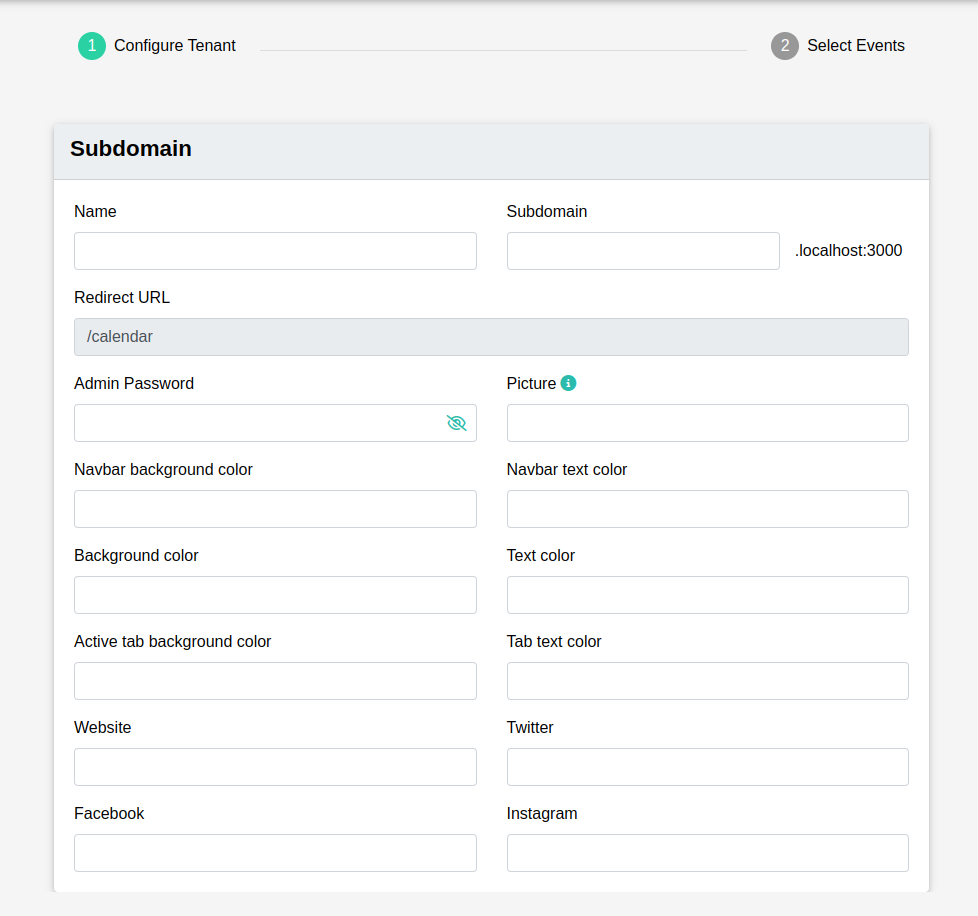Click the Navbar background color field
The width and height of the screenshot is (978, 916).
(275, 509)
